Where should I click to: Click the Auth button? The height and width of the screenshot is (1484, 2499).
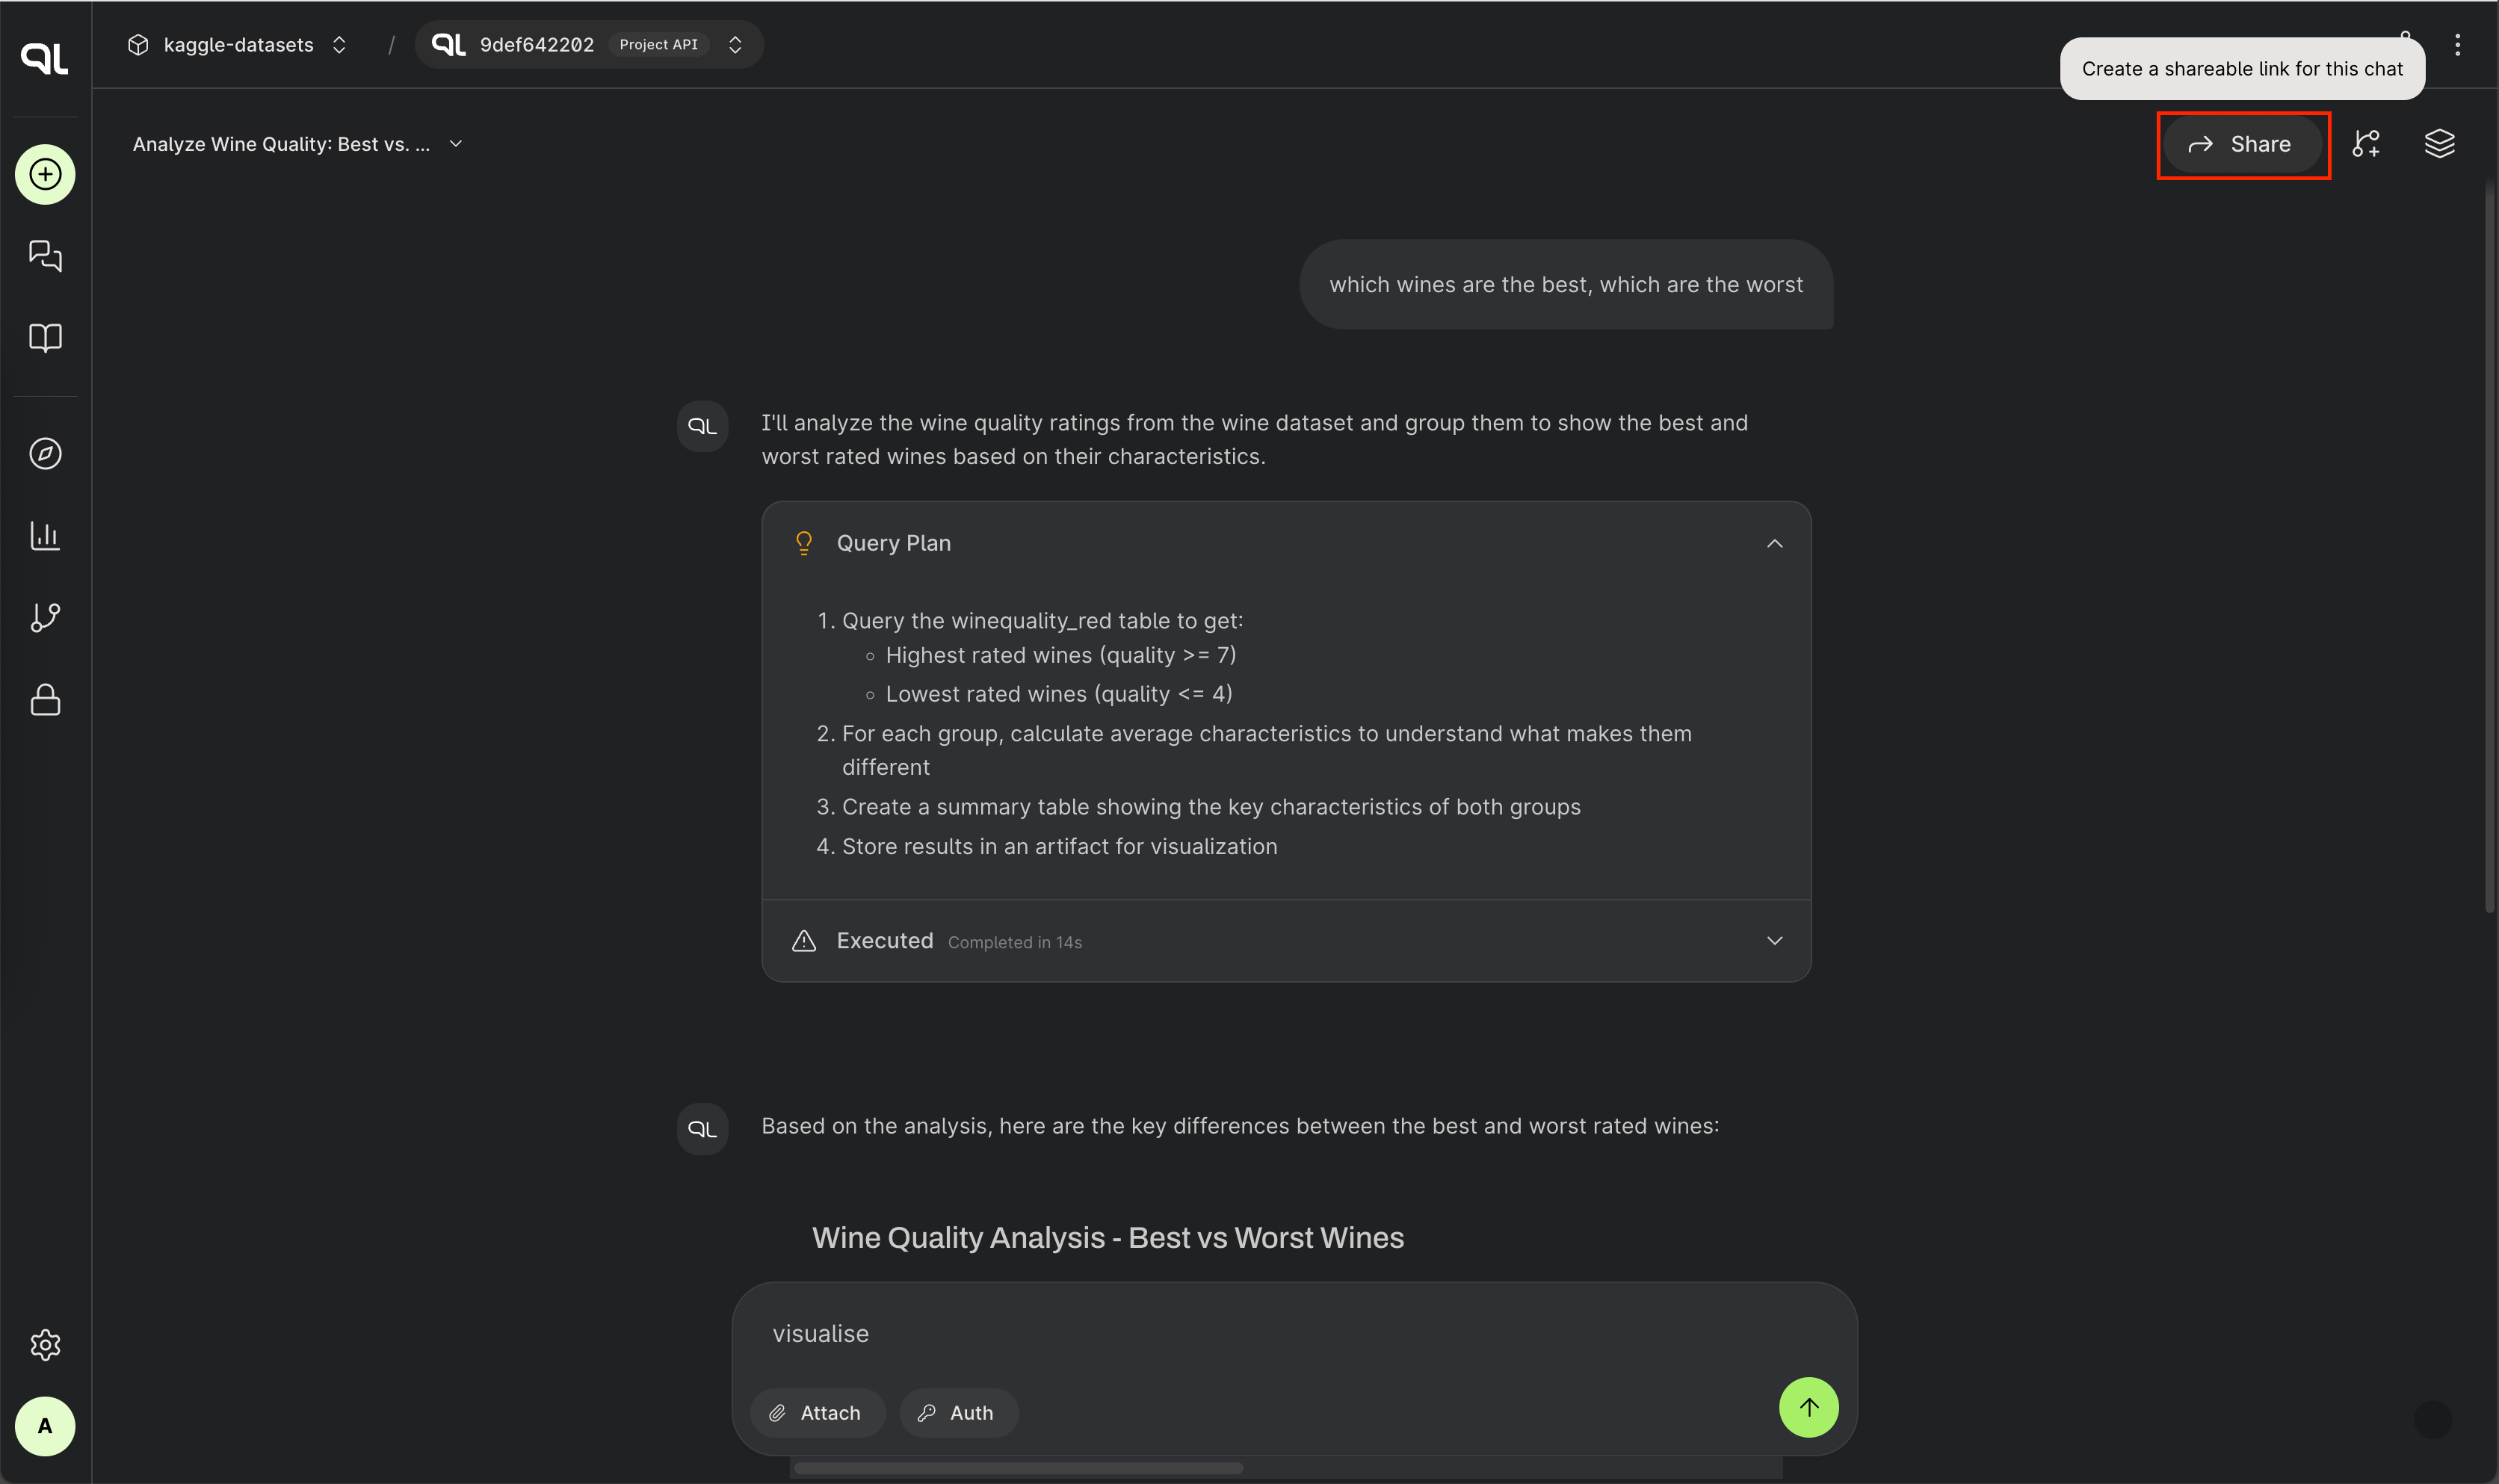(957, 1413)
